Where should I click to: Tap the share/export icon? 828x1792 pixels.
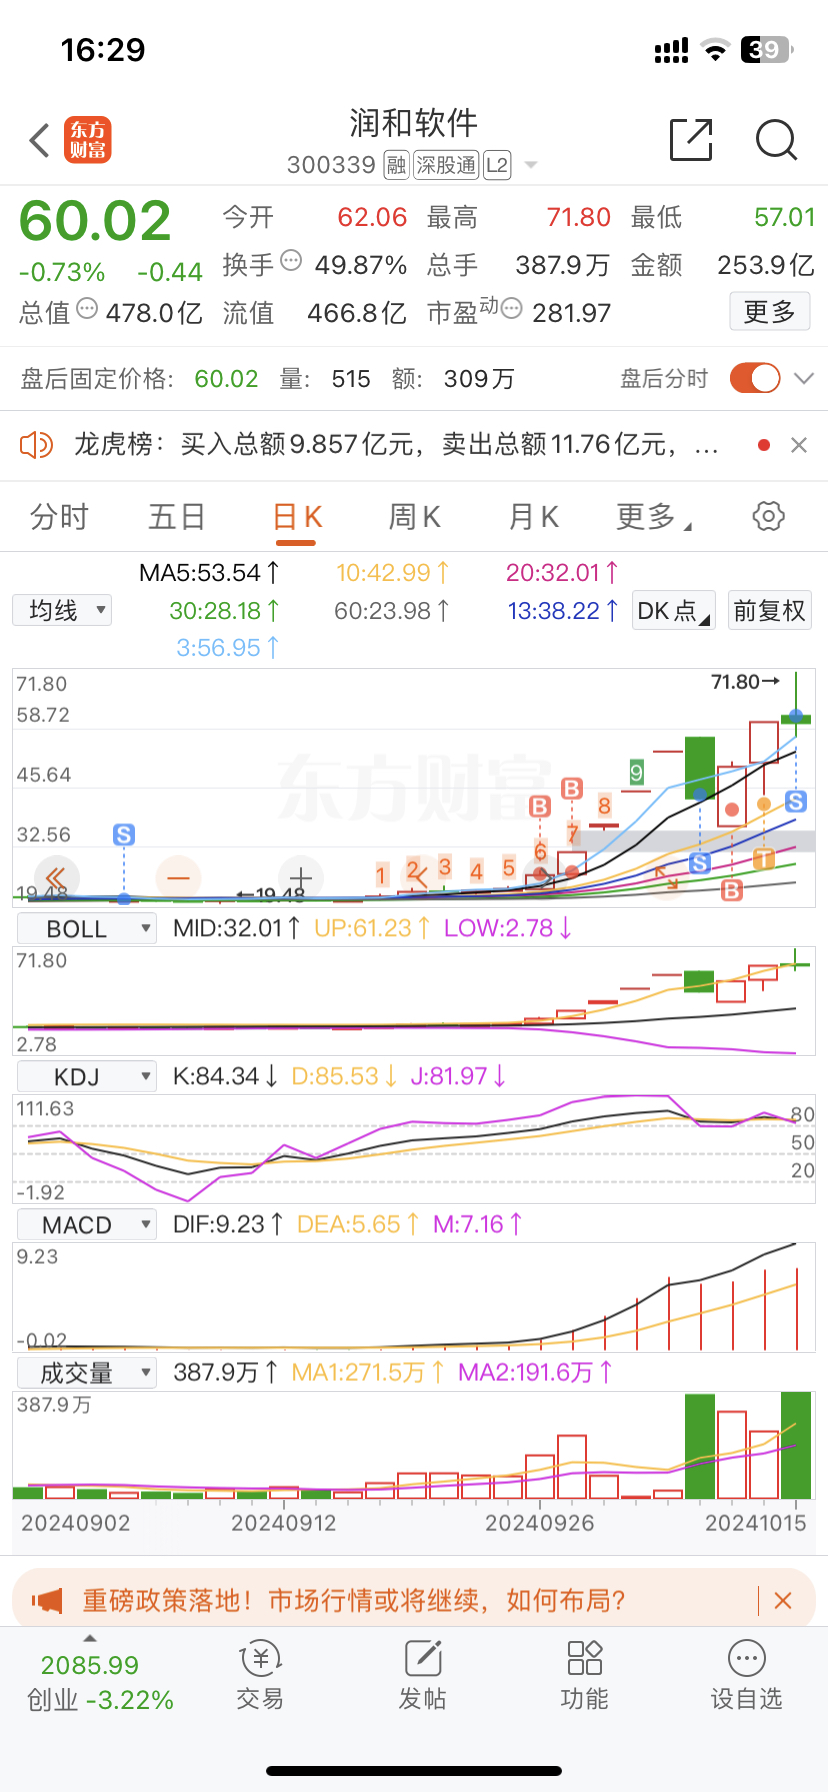click(x=691, y=140)
